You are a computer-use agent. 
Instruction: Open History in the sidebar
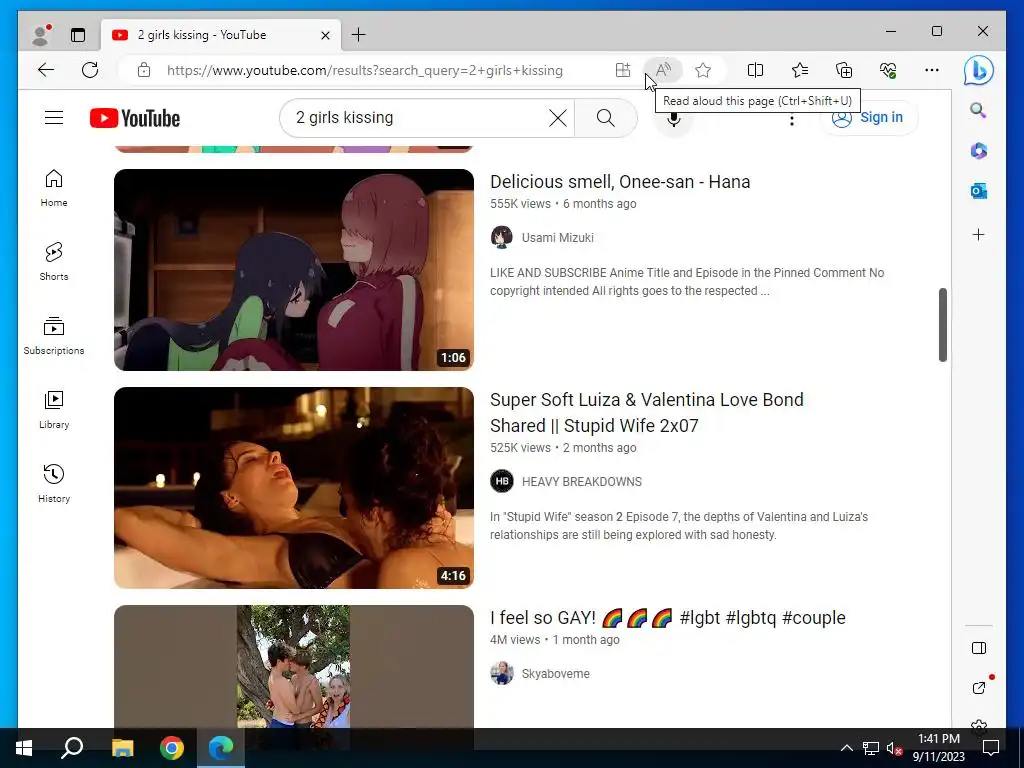(x=54, y=483)
